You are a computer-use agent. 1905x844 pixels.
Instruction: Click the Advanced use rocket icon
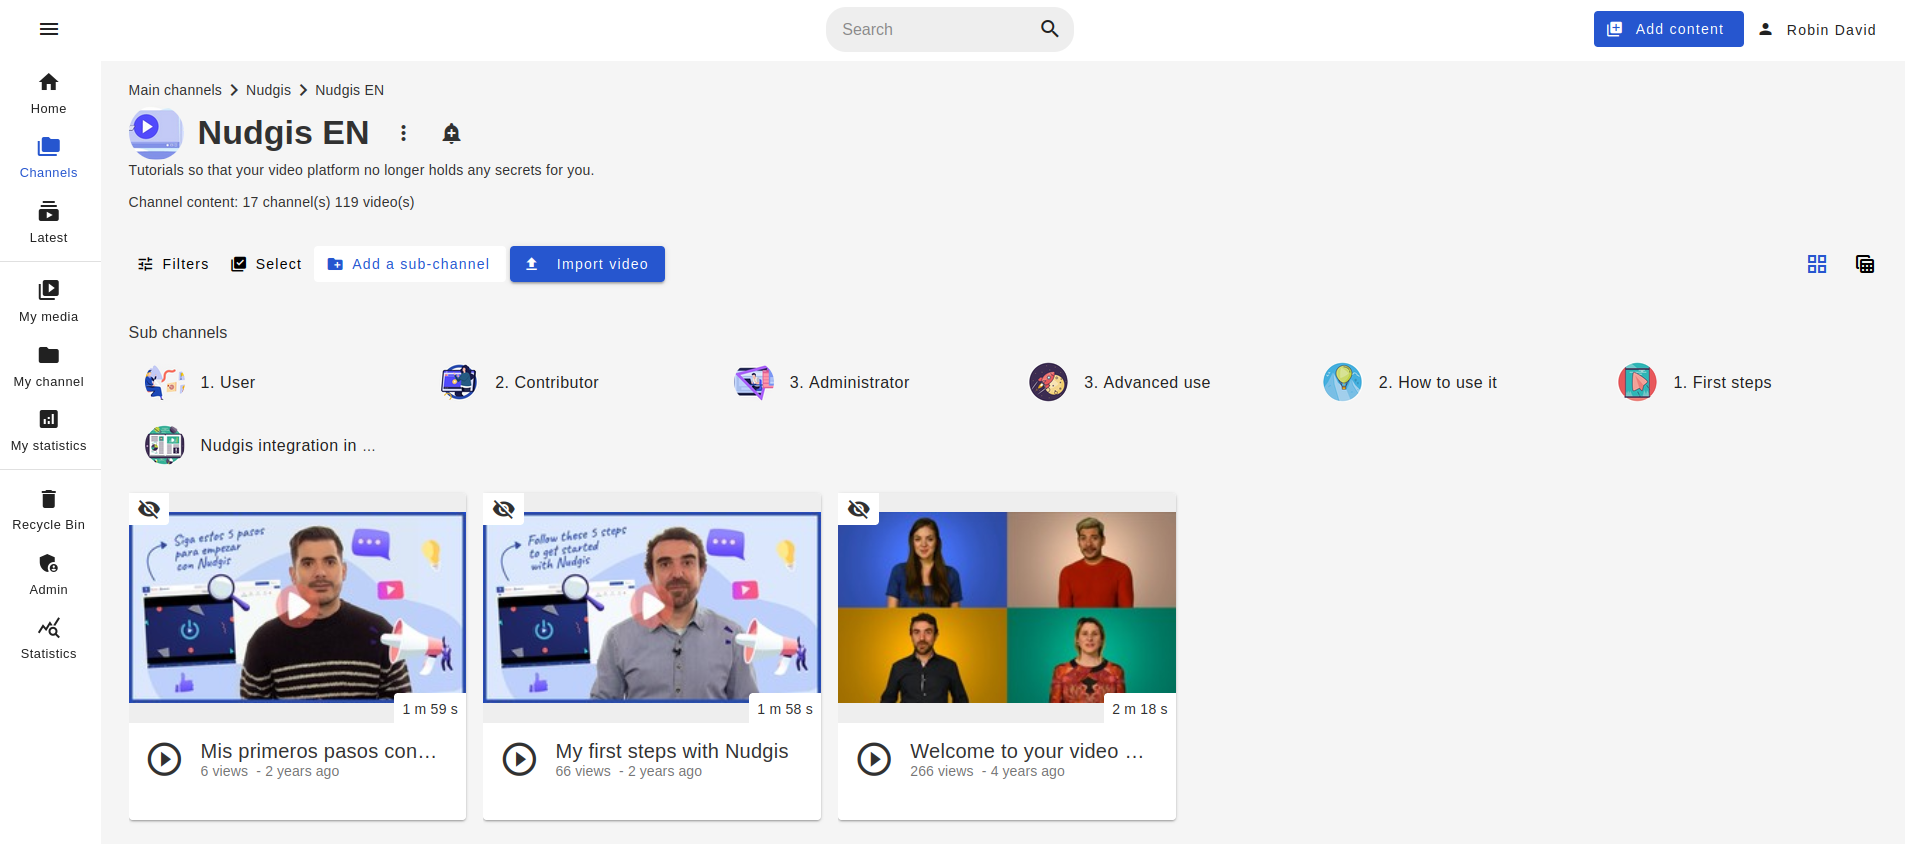1048,382
